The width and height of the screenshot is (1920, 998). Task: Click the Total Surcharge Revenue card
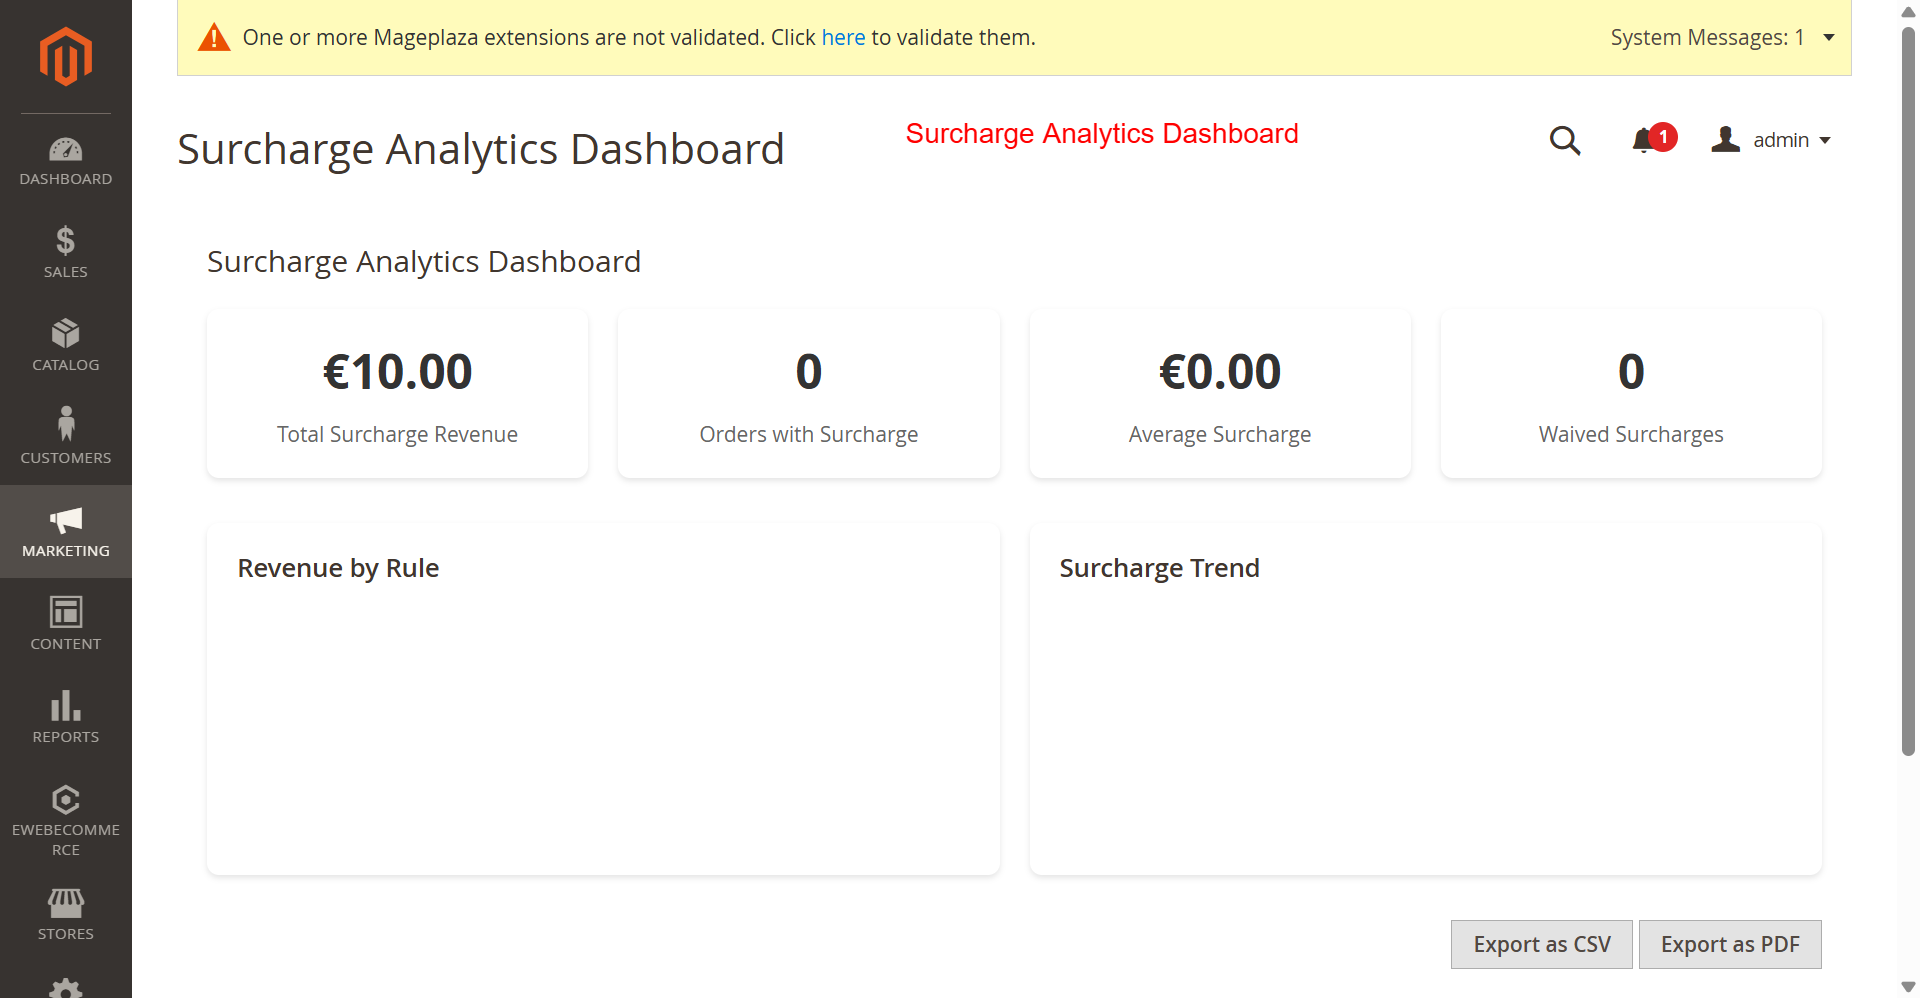(397, 394)
